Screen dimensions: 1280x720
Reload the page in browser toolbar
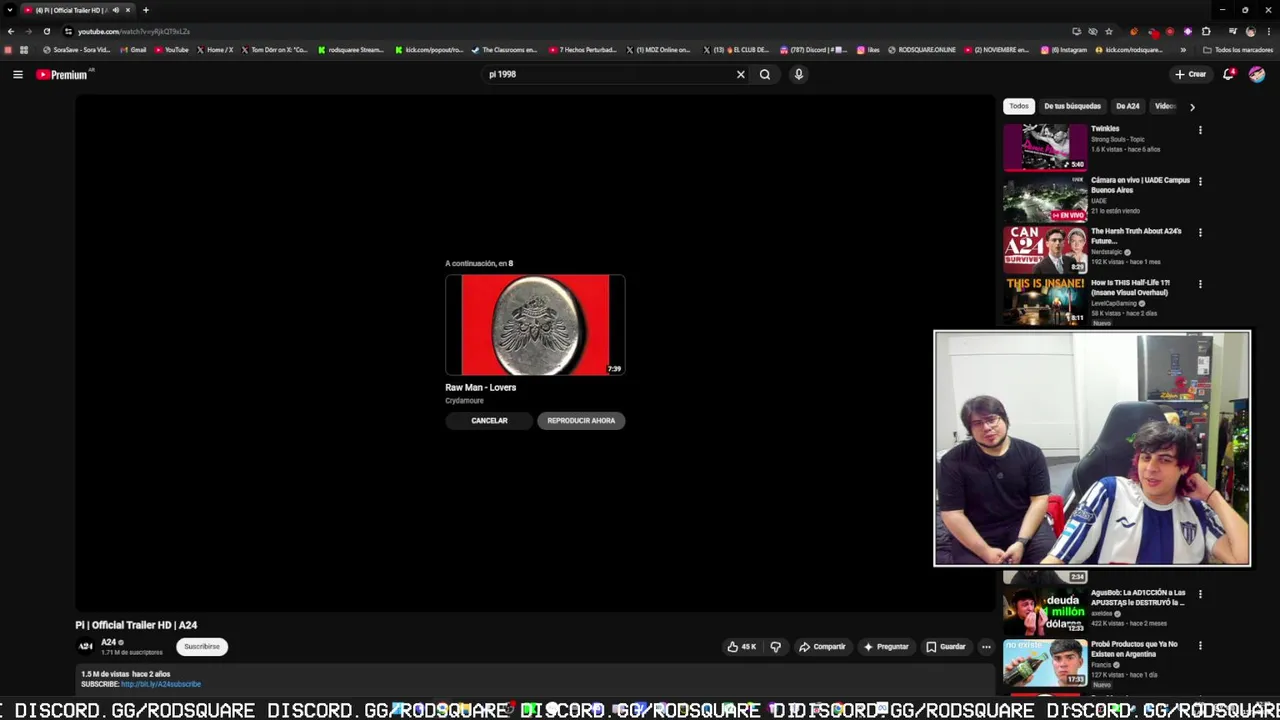point(46,31)
